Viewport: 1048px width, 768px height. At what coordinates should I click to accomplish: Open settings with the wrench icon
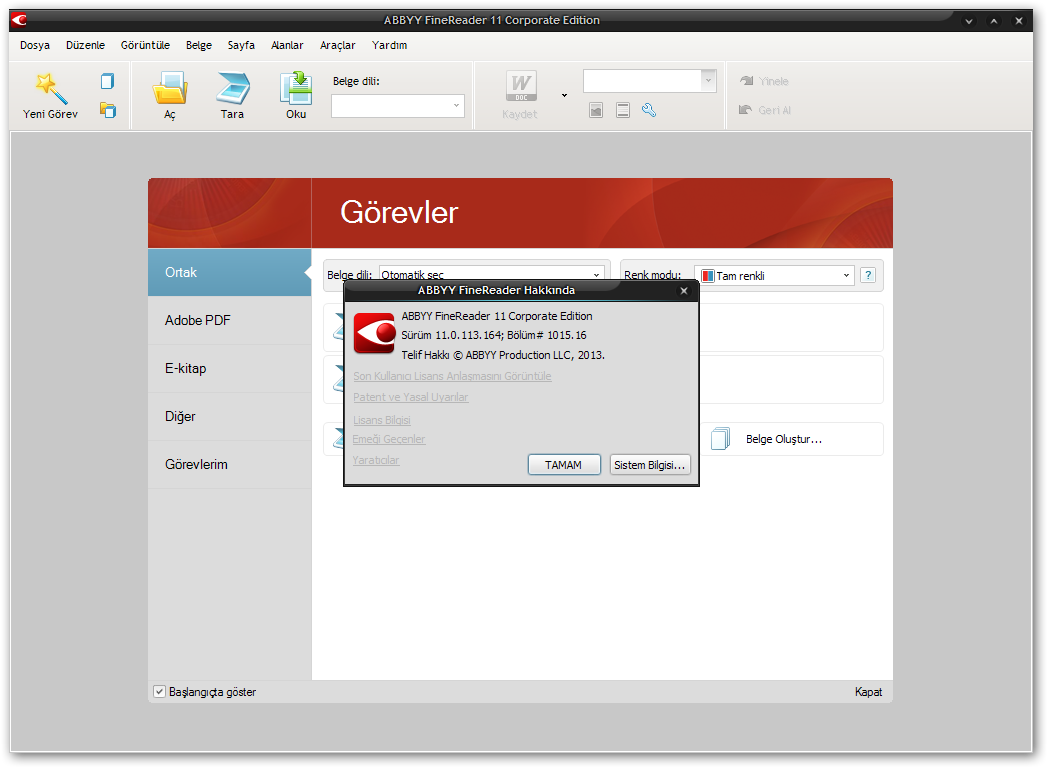(649, 110)
